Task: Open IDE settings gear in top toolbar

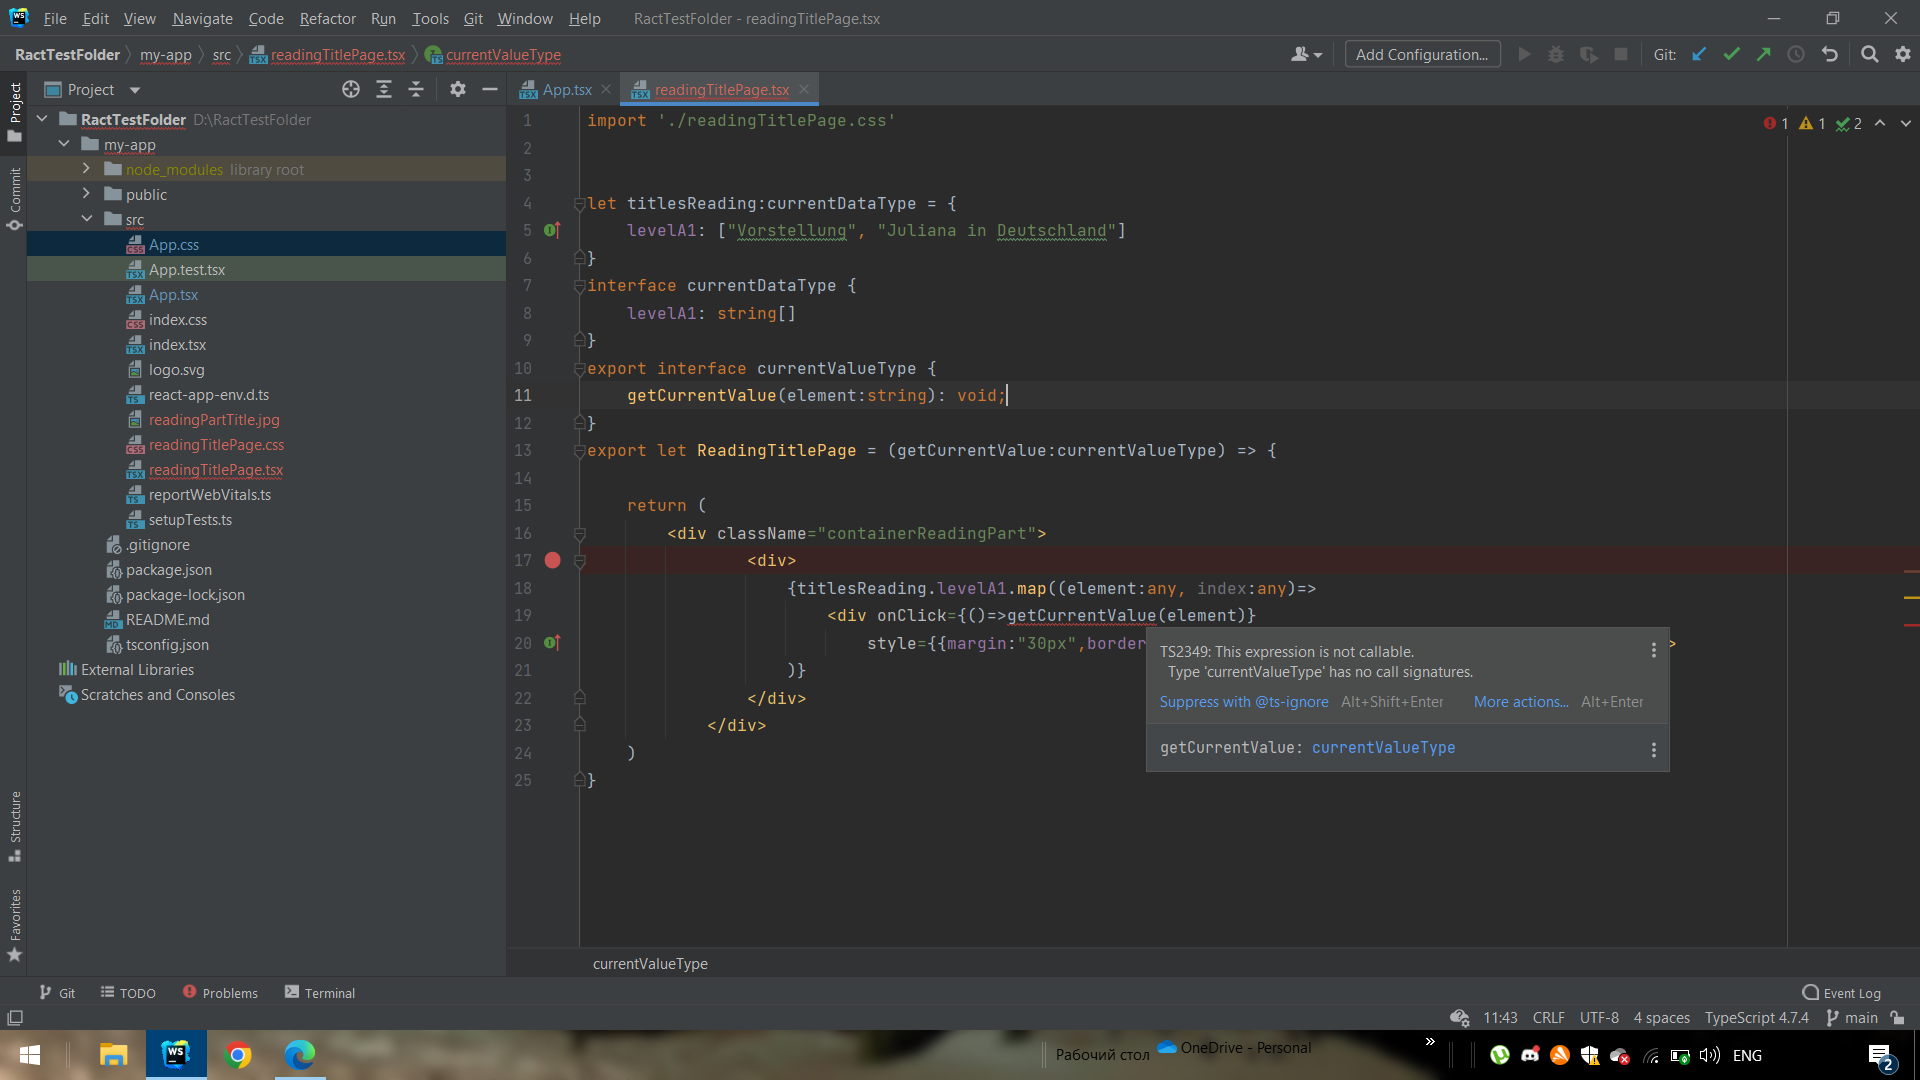Action: click(x=1903, y=54)
